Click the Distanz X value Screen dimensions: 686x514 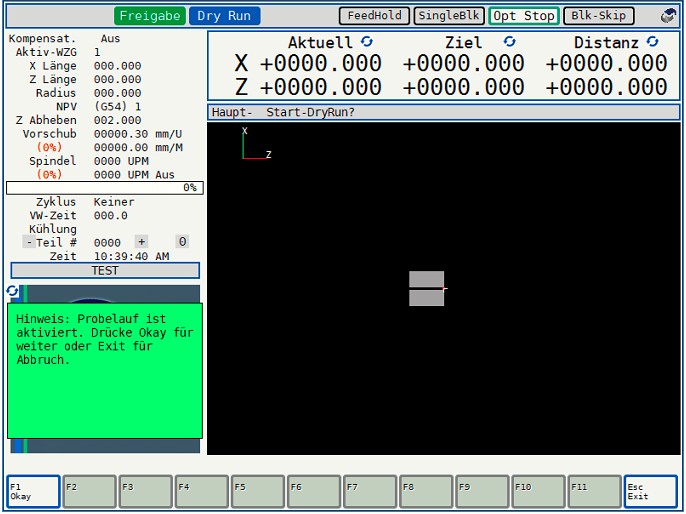606,63
